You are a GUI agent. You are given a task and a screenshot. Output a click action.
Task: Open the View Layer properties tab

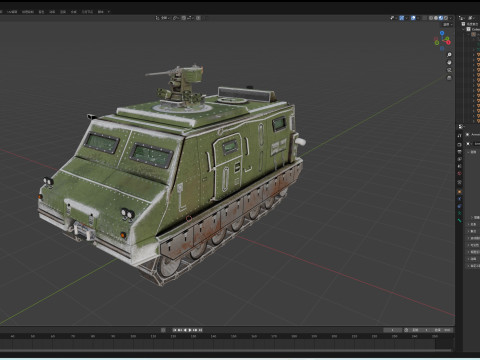point(459,159)
